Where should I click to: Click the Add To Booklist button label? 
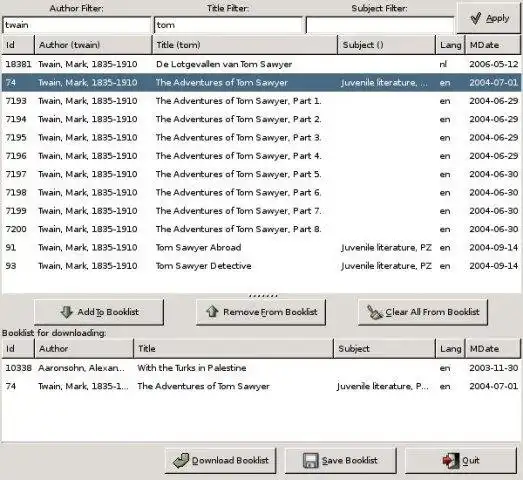pos(108,312)
